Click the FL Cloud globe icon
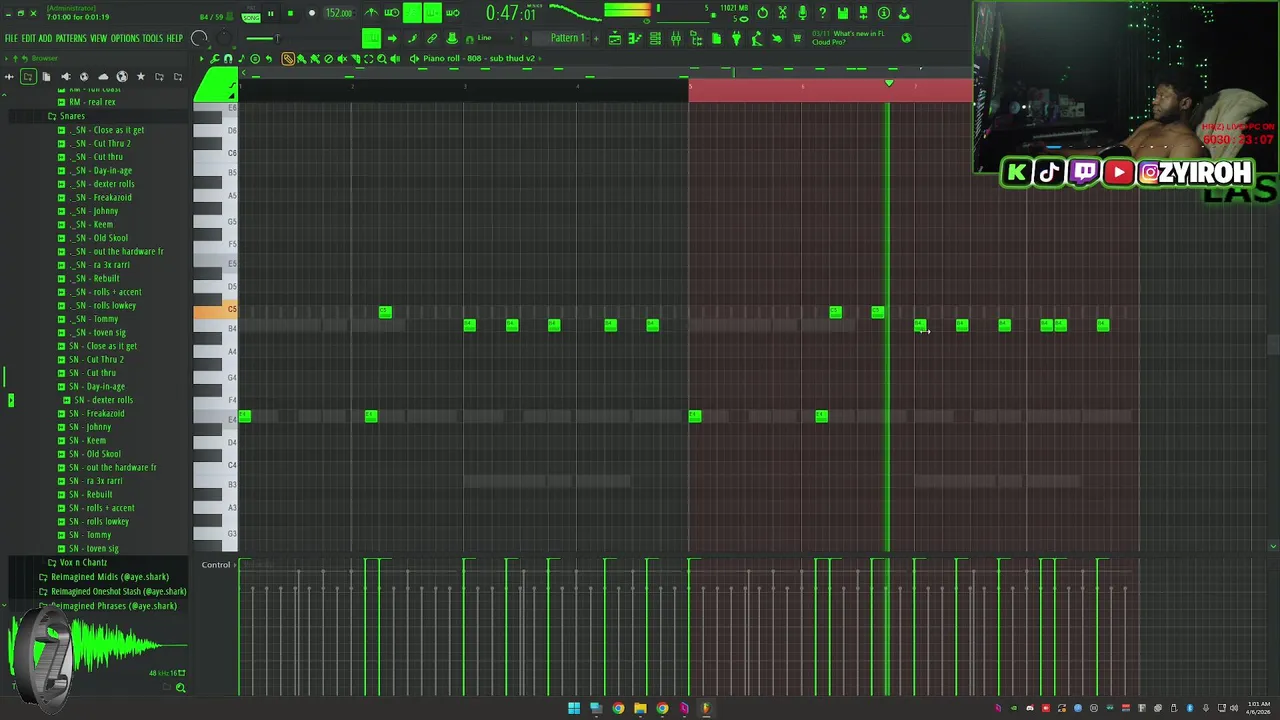 (x=907, y=38)
